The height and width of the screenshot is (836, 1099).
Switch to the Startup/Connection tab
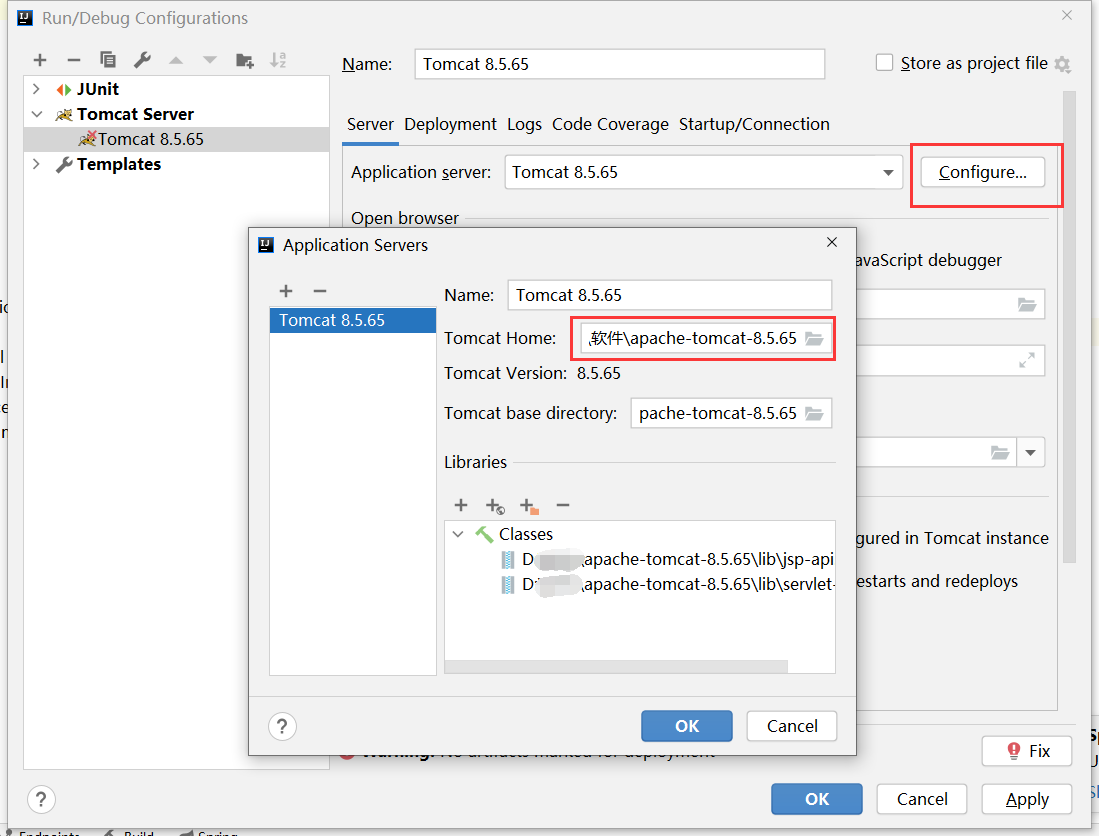pyautogui.click(x=754, y=125)
